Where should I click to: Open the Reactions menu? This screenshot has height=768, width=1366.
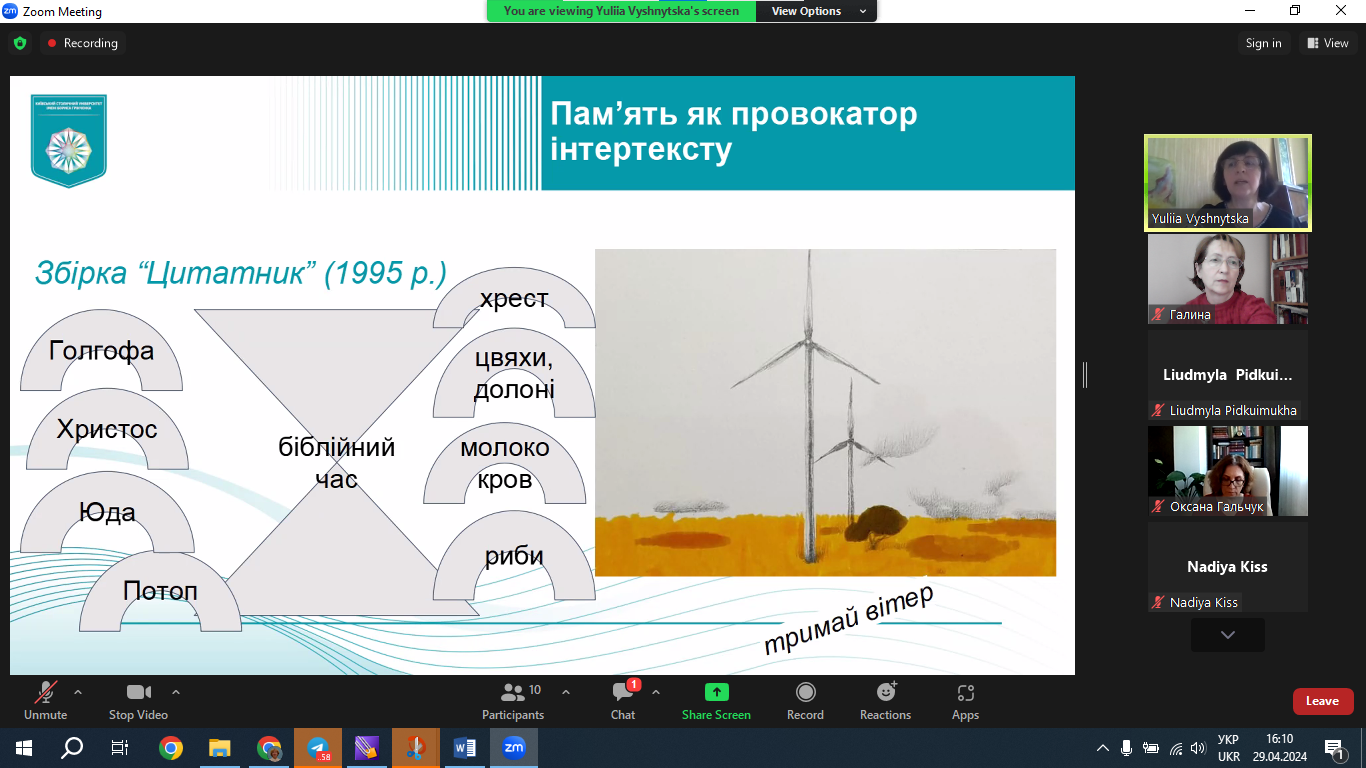point(885,700)
